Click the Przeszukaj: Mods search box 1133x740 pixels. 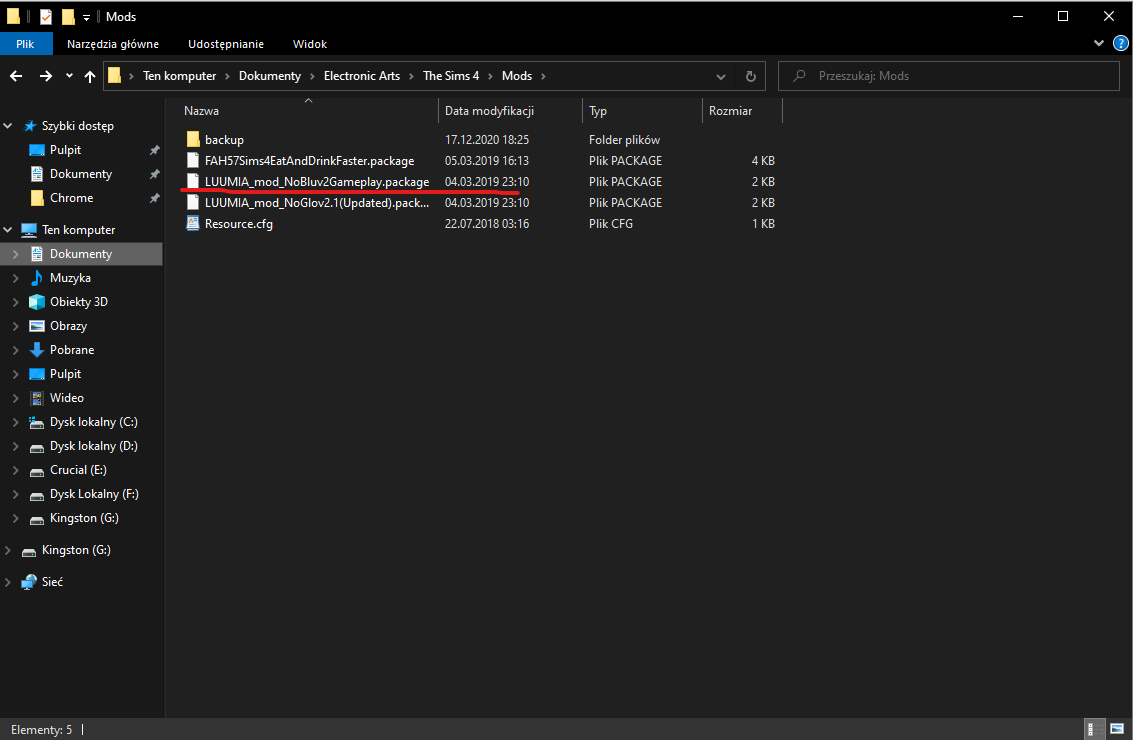click(949, 76)
